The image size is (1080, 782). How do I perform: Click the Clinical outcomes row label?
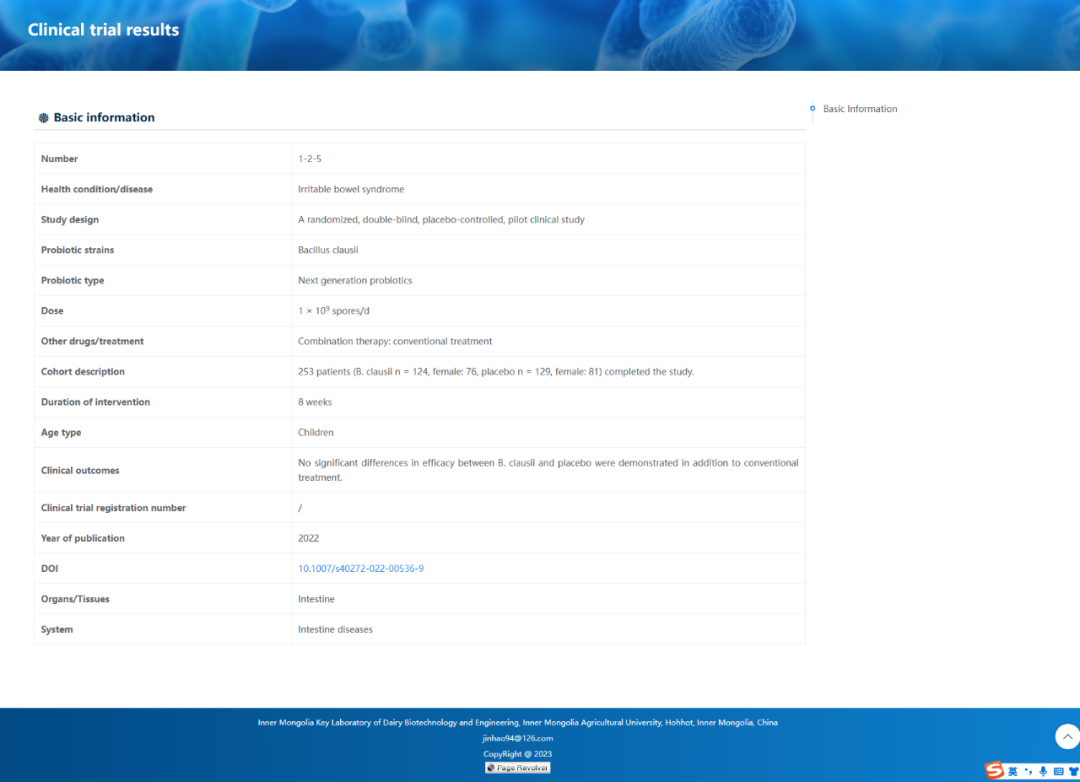click(x=80, y=470)
